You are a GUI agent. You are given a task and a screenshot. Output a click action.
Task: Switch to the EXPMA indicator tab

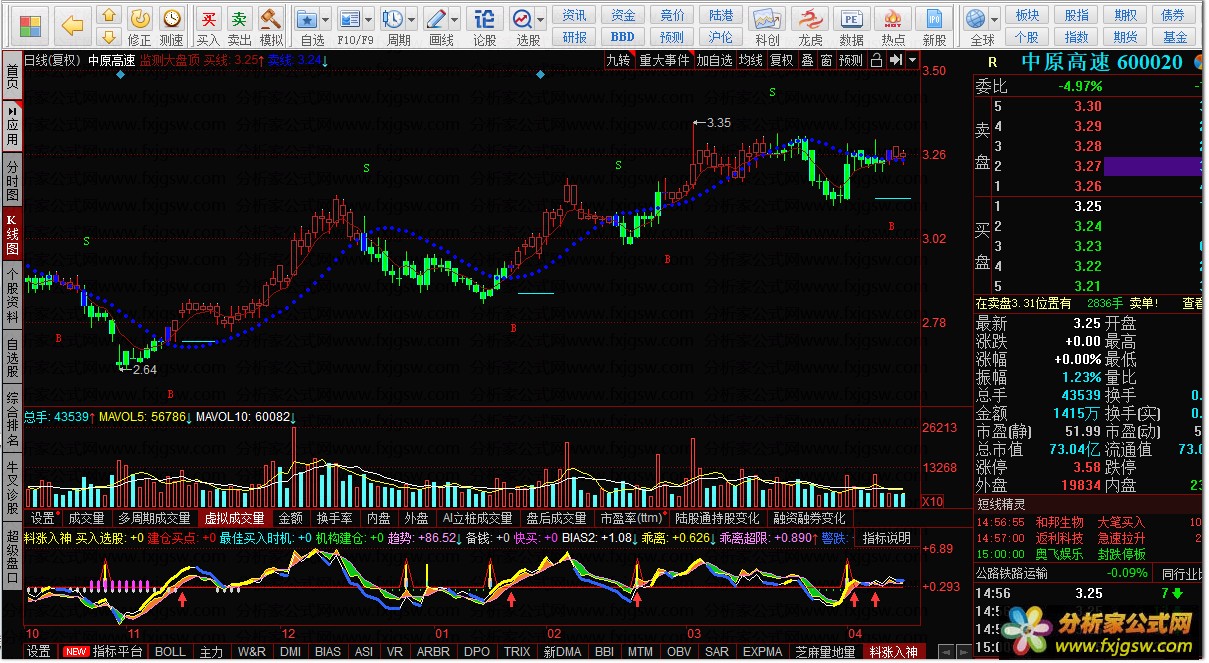[x=762, y=652]
